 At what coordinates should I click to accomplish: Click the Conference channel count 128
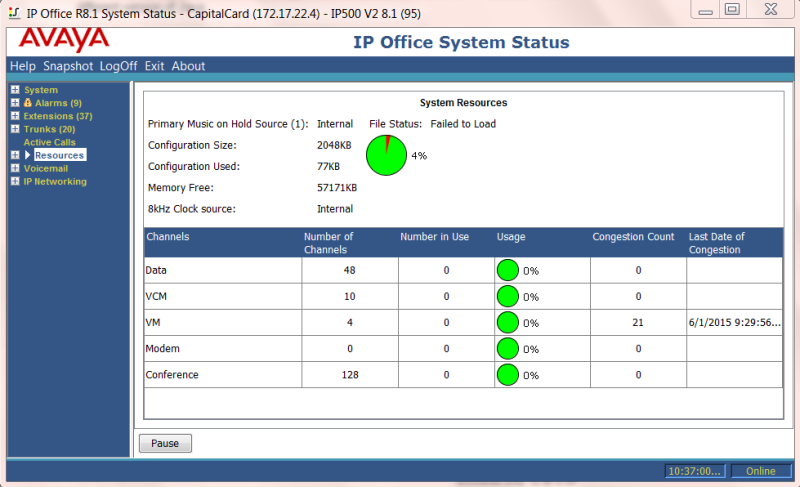click(x=350, y=375)
